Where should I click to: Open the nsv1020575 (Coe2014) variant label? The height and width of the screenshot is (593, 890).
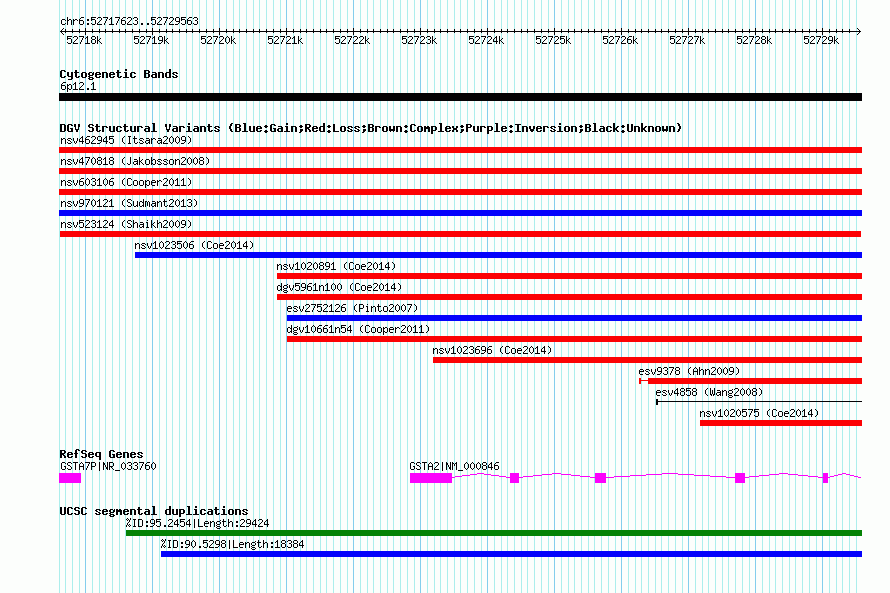(x=759, y=413)
